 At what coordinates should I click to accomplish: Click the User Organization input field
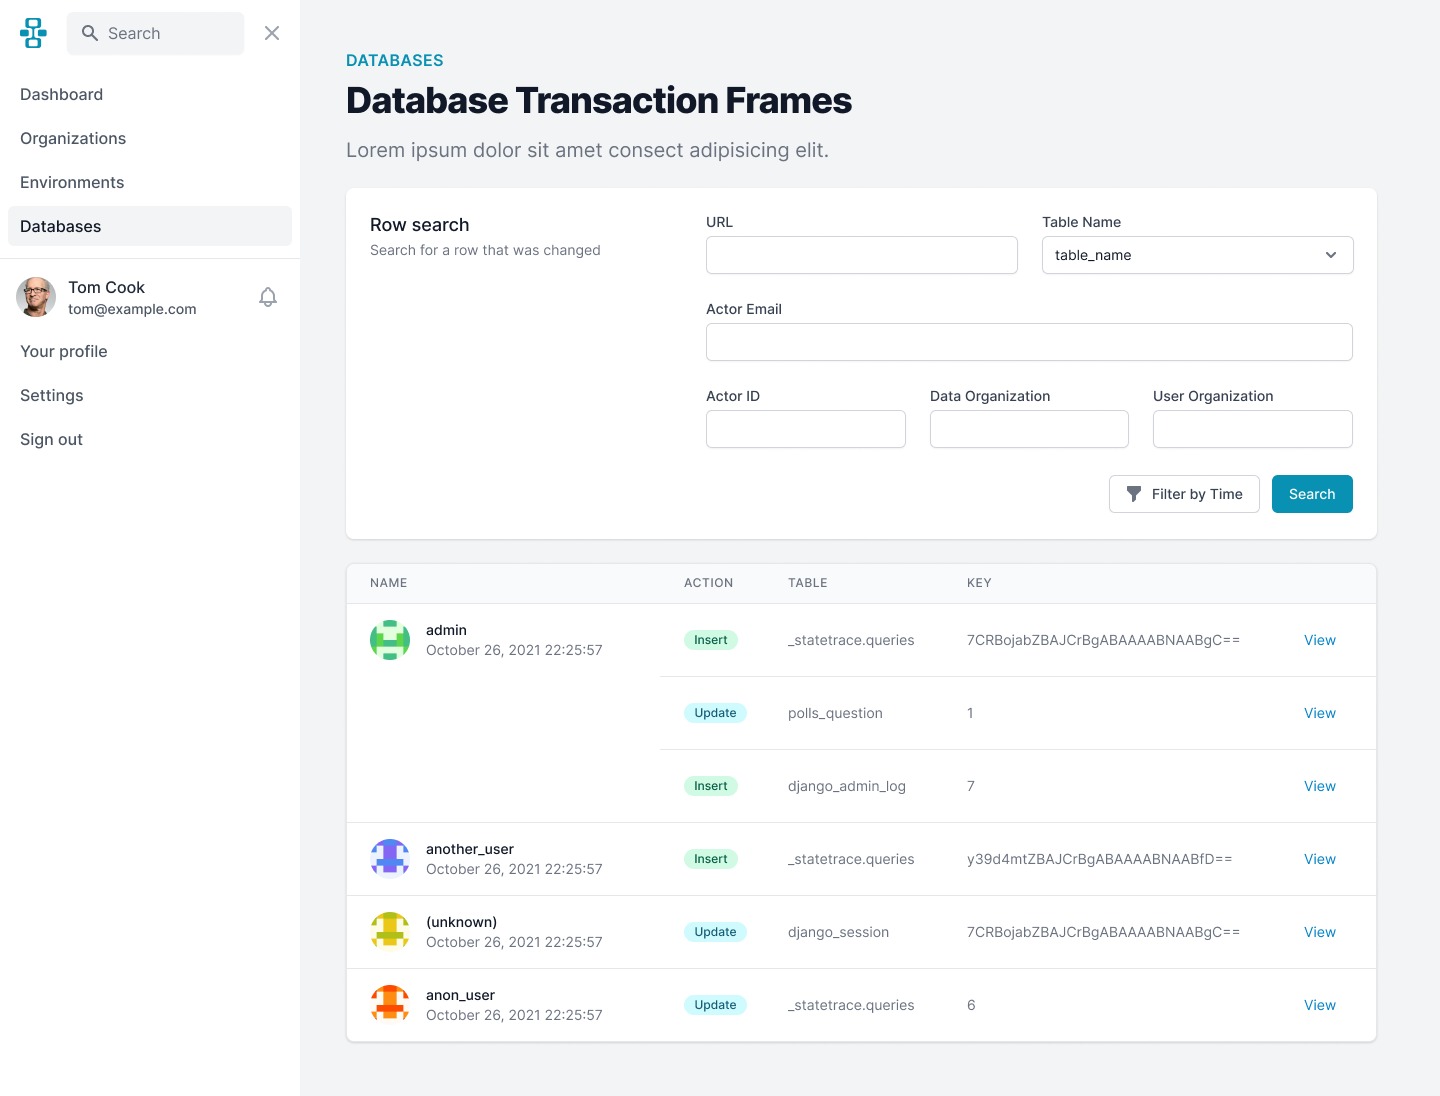click(1253, 429)
